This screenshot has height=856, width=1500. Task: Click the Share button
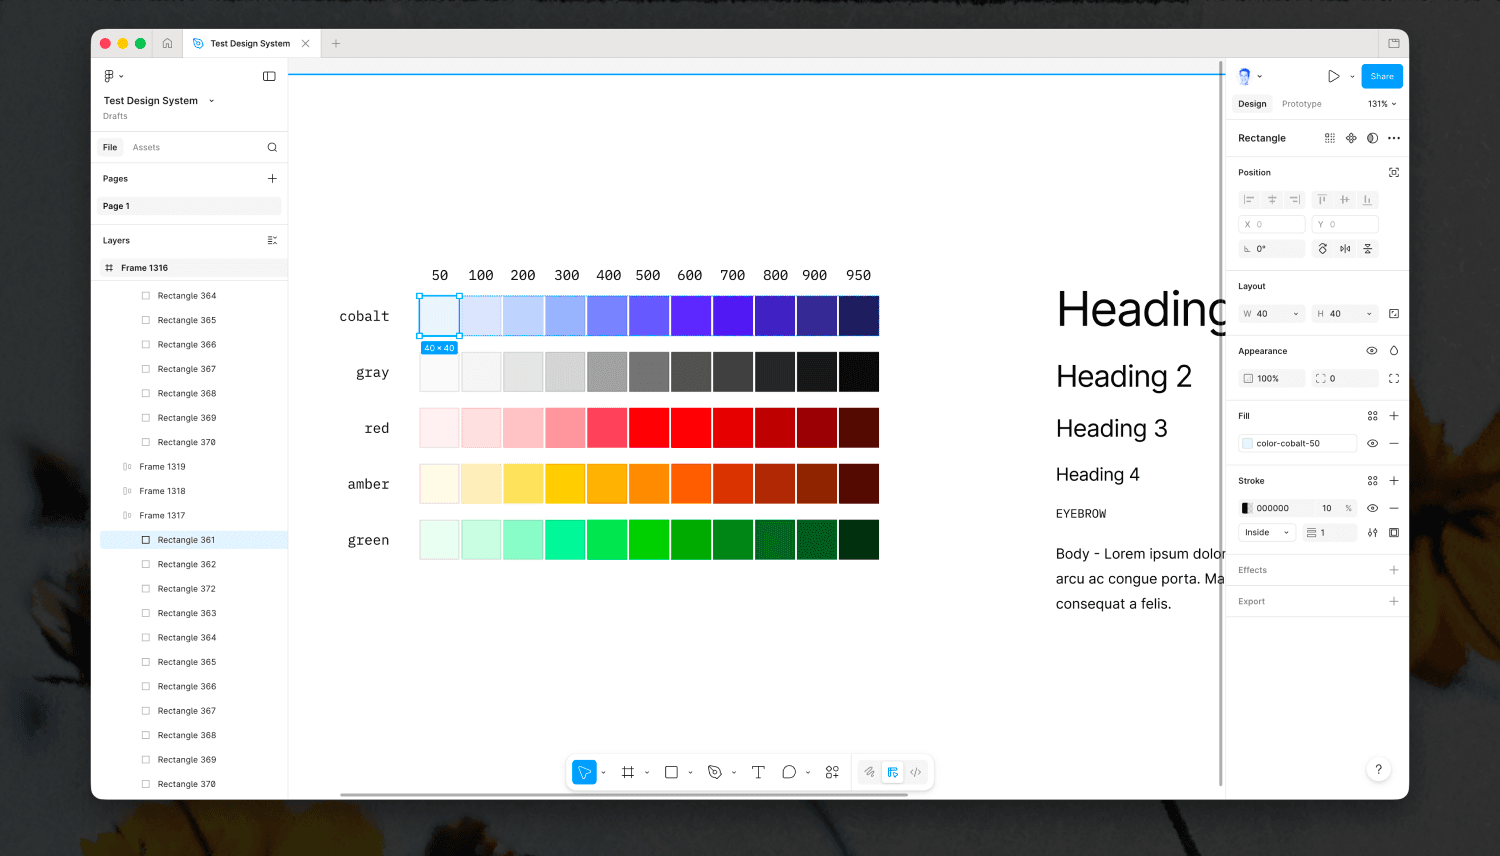point(1382,76)
